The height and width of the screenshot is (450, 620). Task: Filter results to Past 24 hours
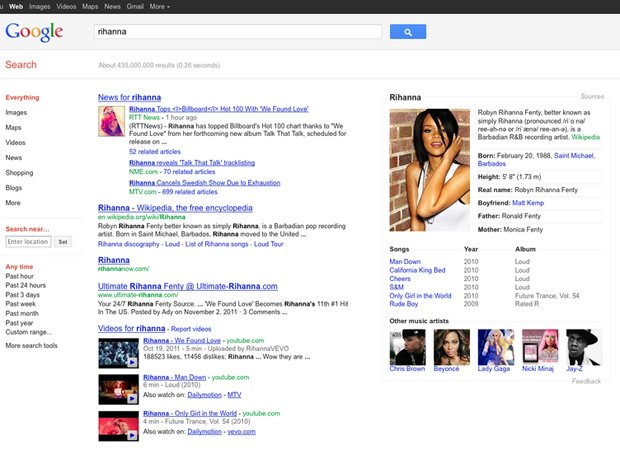click(x=26, y=286)
